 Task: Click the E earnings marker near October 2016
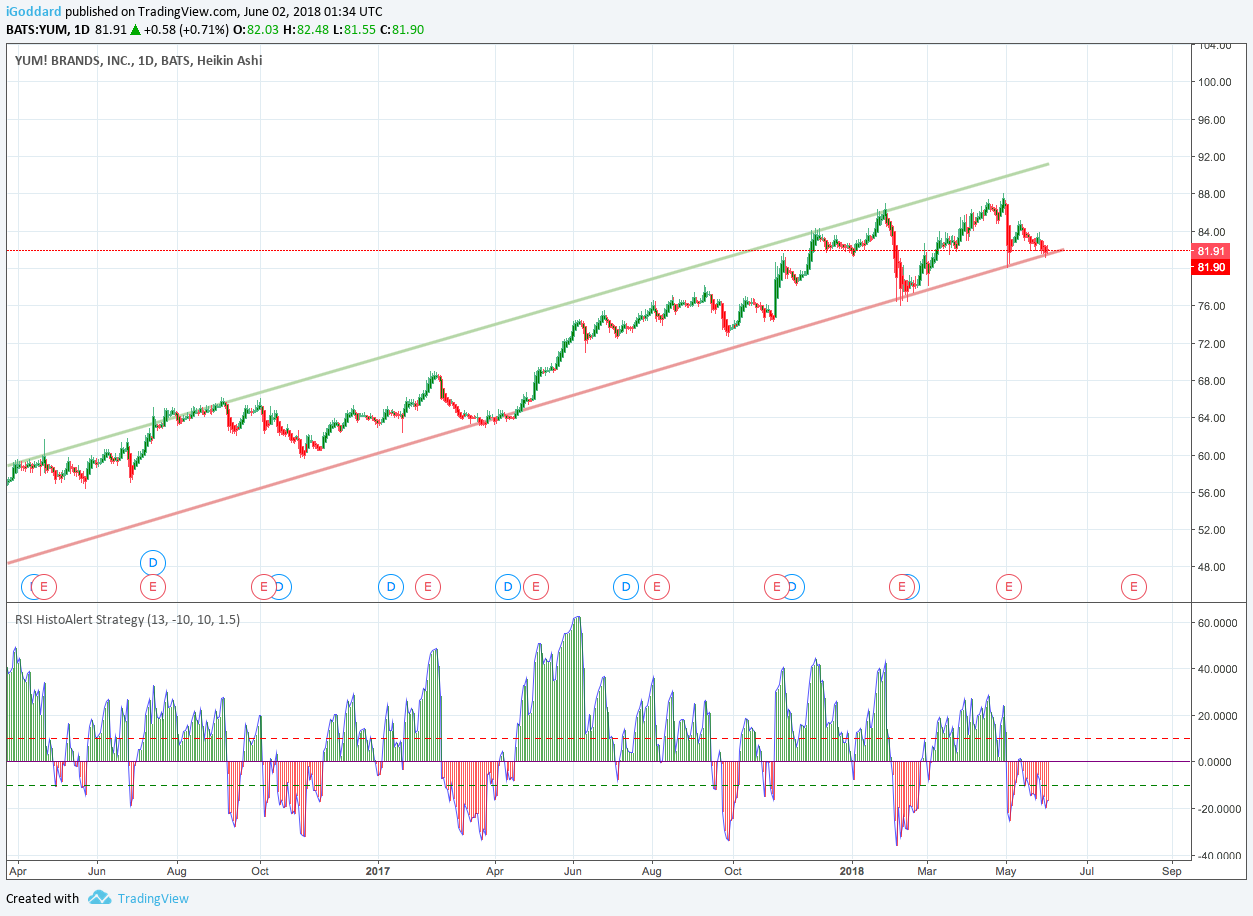point(263,587)
